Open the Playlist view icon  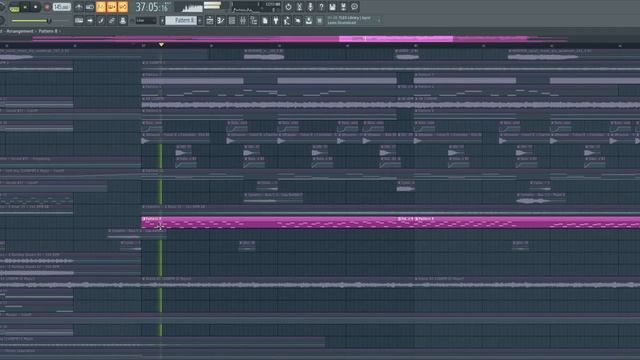pyautogui.click(x=210, y=20)
